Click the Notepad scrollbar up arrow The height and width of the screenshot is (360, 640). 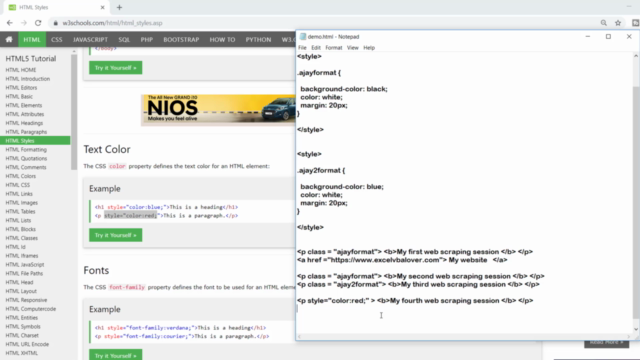pos(636,56)
